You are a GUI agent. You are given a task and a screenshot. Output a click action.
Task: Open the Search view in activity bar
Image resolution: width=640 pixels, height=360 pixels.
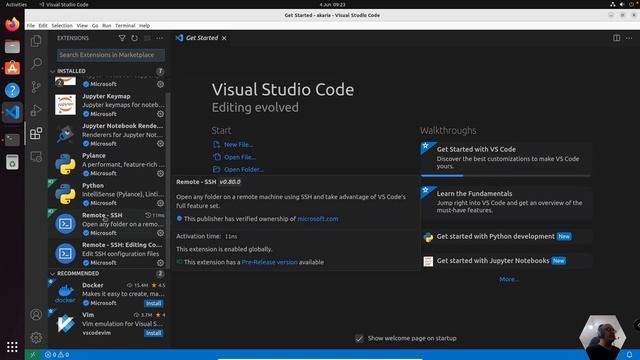(x=36, y=64)
